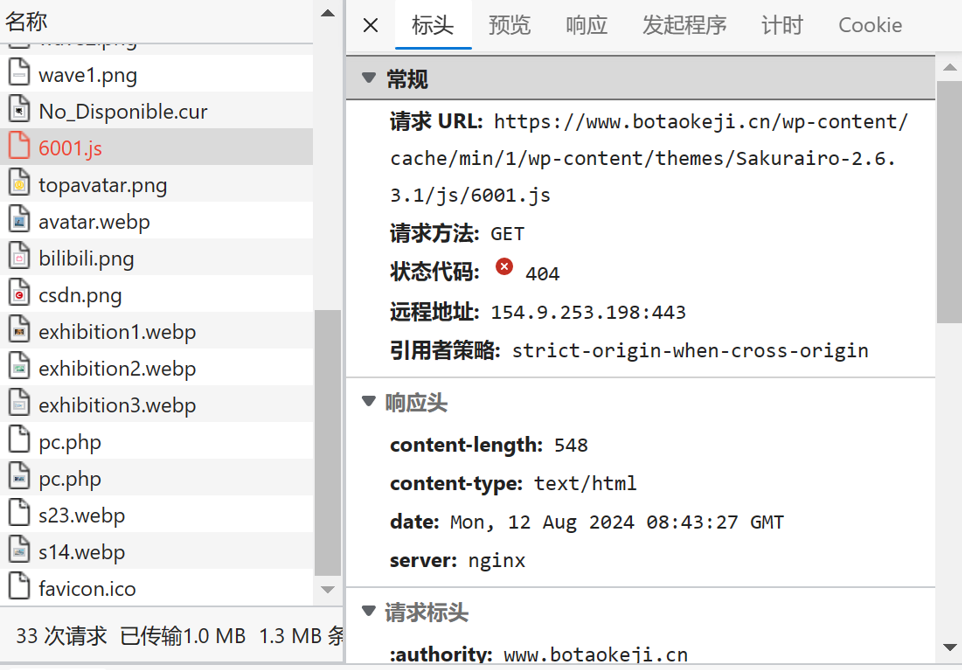Click the file icon next to favicon.ico
Screen dimensions: 962x670
coord(21,588)
